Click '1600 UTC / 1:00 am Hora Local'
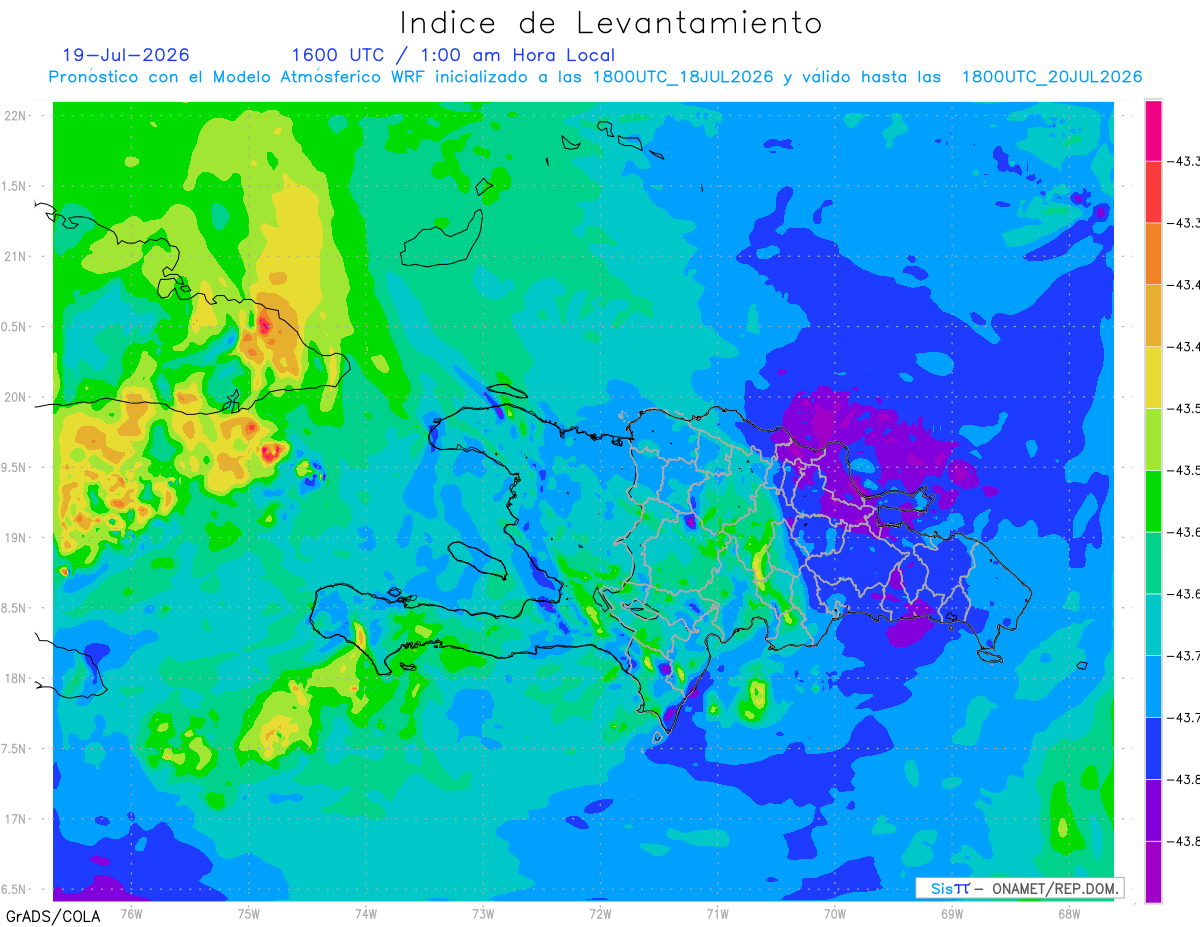 click(453, 55)
